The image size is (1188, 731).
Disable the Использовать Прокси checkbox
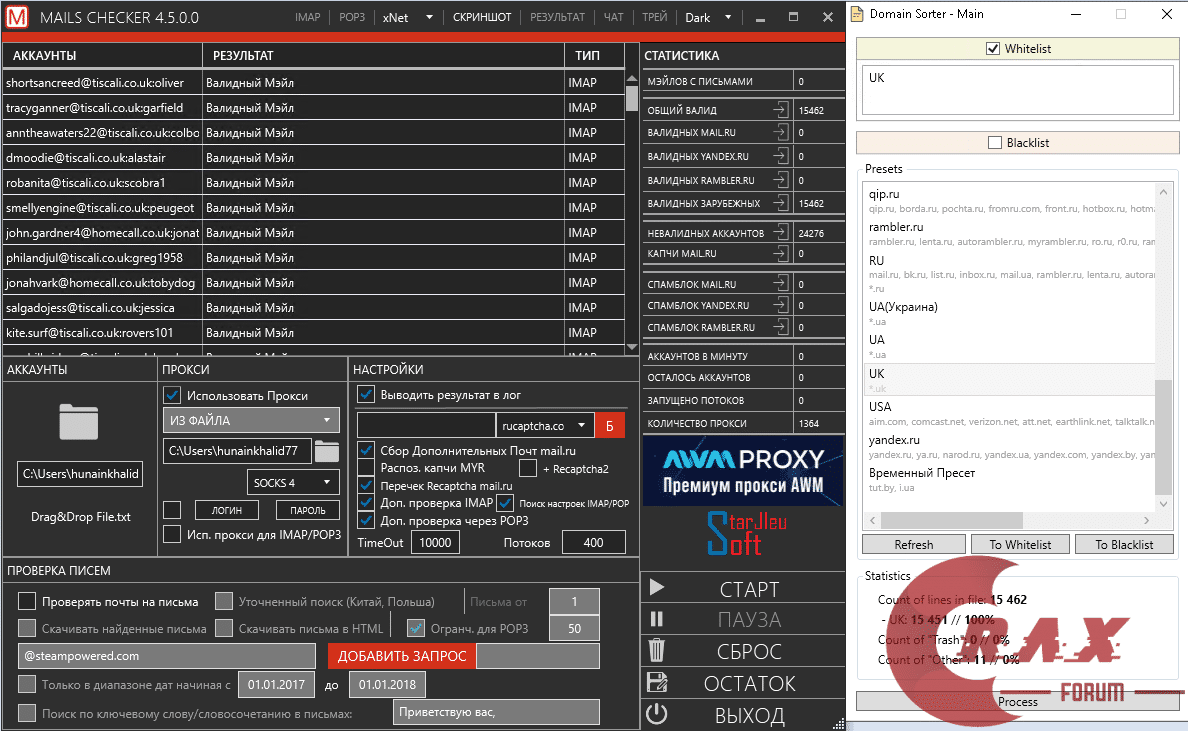174,394
